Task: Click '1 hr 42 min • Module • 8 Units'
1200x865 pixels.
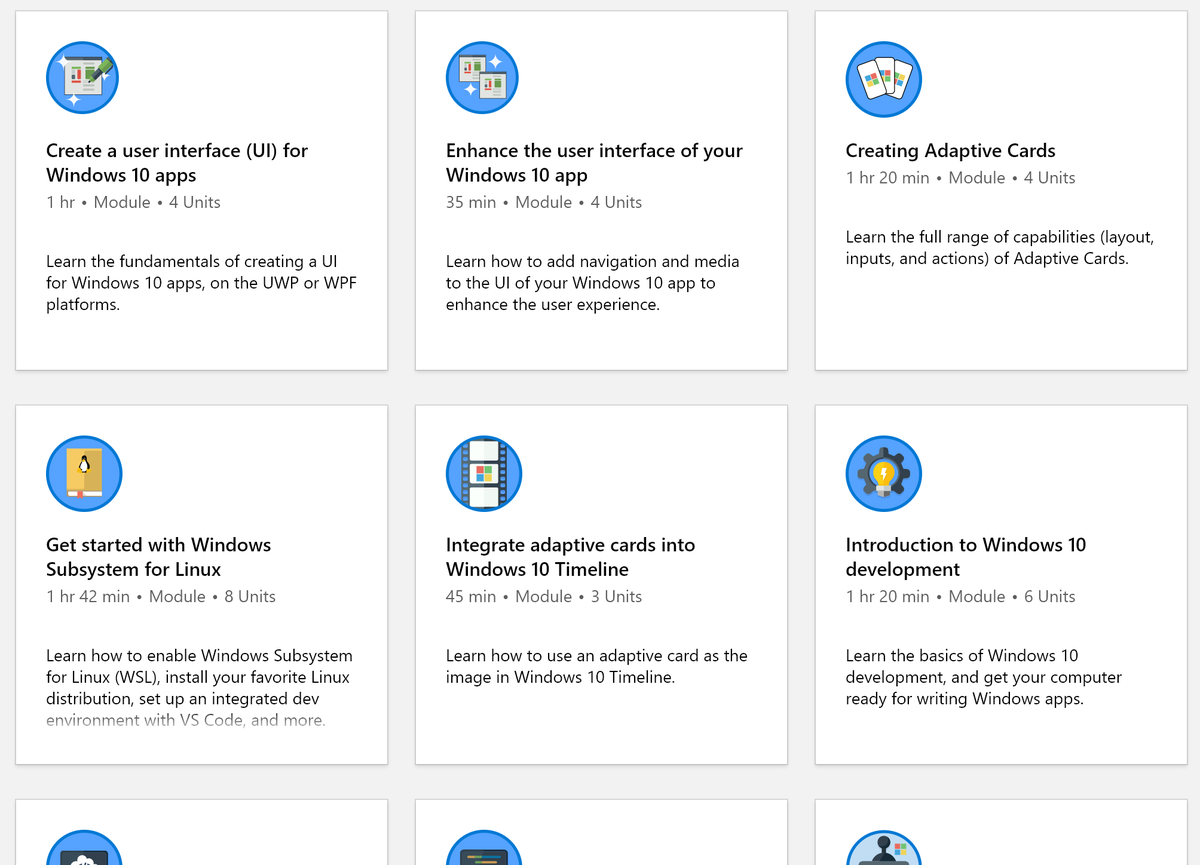Action: pyautogui.click(x=160, y=596)
